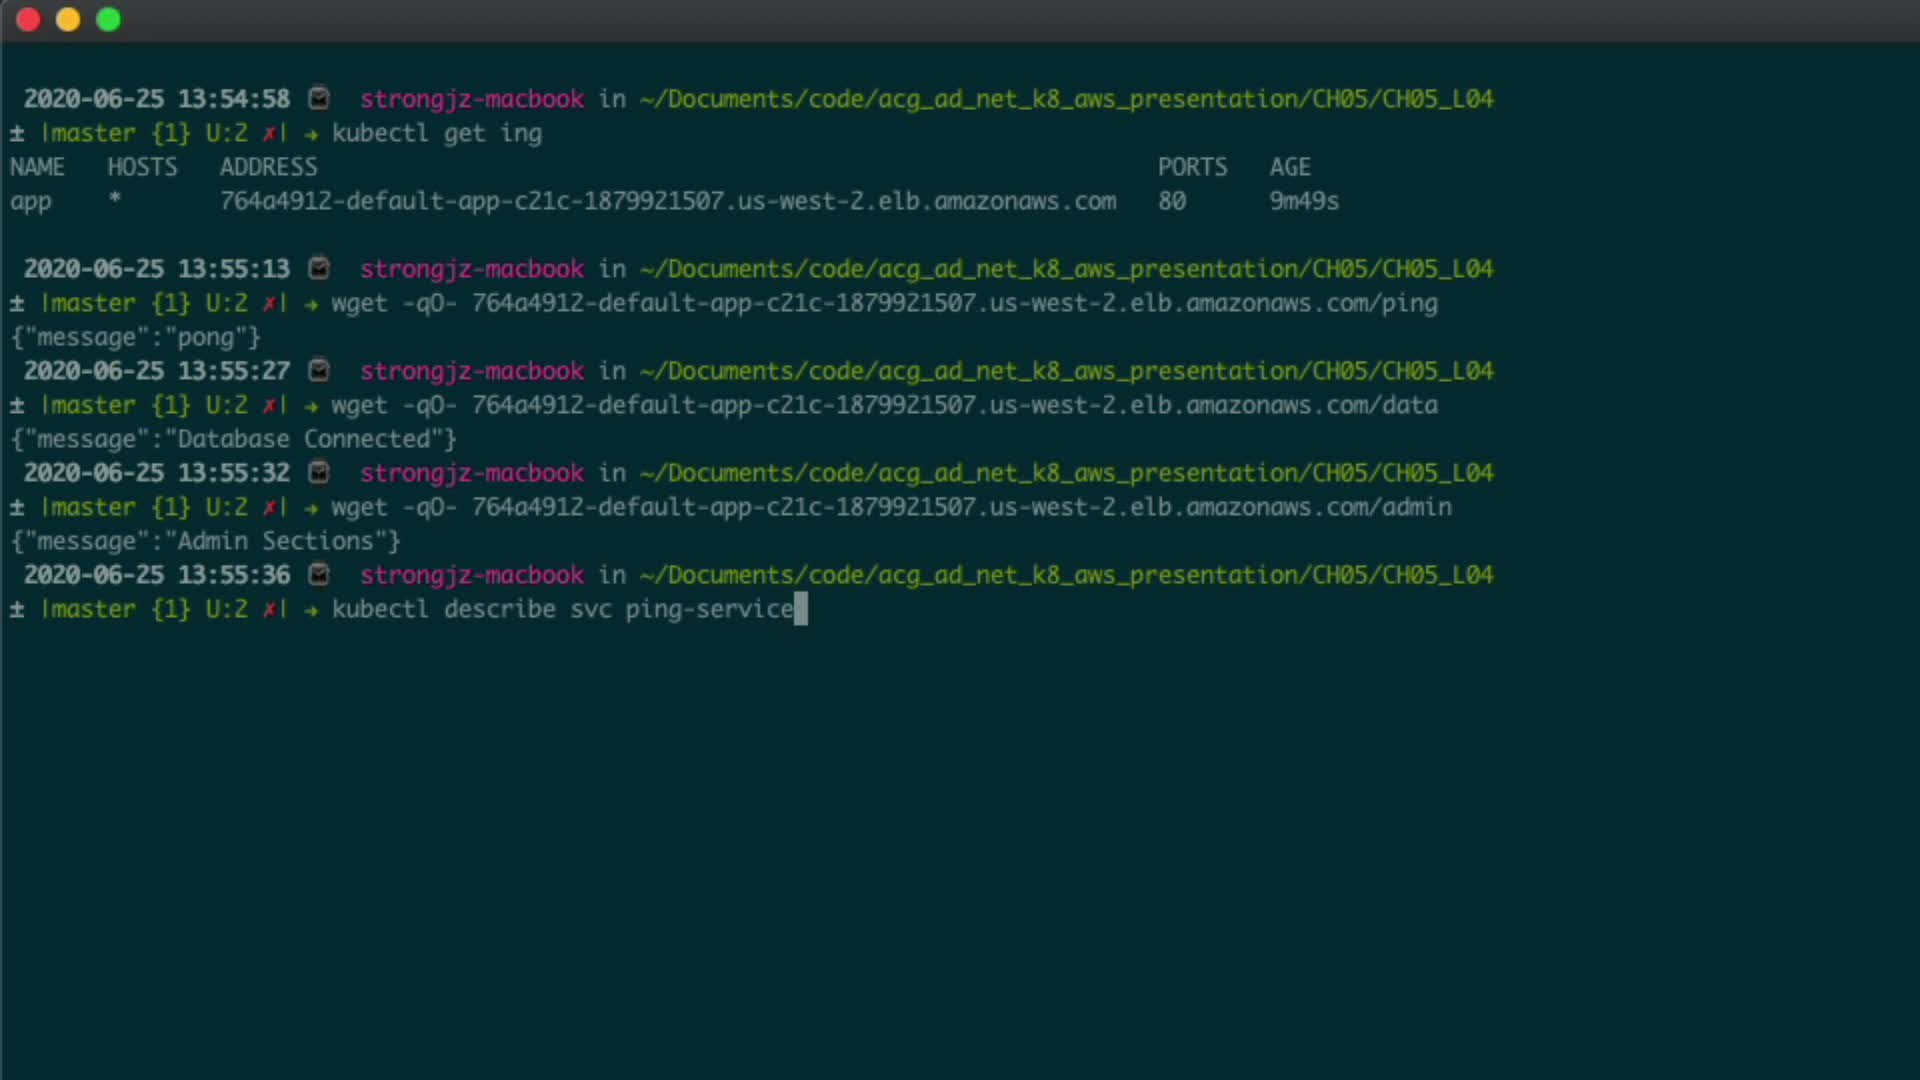The width and height of the screenshot is (1920, 1080).
Task: Click the icon beside the 13:55:32 timestamp
Action: 319,472
